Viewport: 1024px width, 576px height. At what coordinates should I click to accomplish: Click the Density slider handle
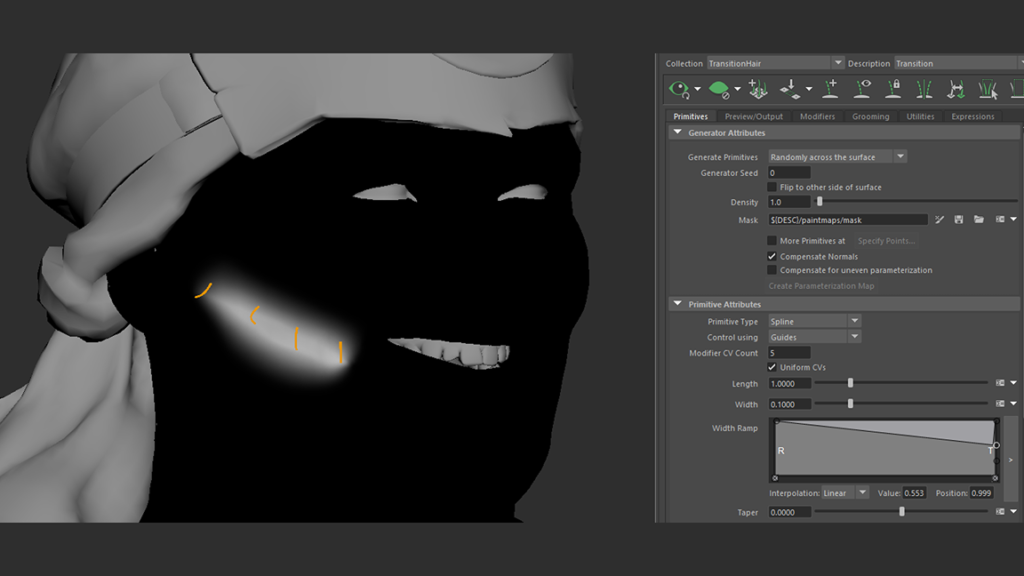click(x=820, y=202)
